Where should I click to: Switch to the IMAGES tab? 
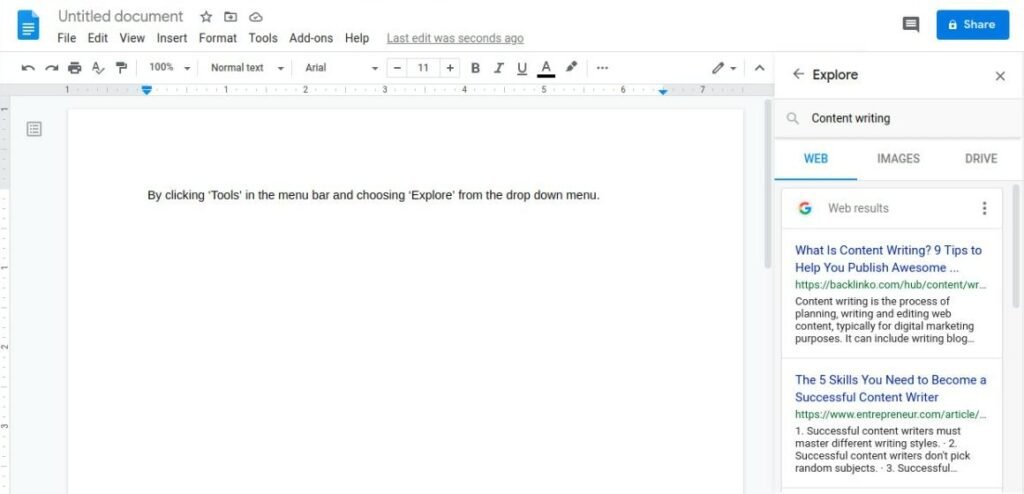pyautogui.click(x=898, y=158)
